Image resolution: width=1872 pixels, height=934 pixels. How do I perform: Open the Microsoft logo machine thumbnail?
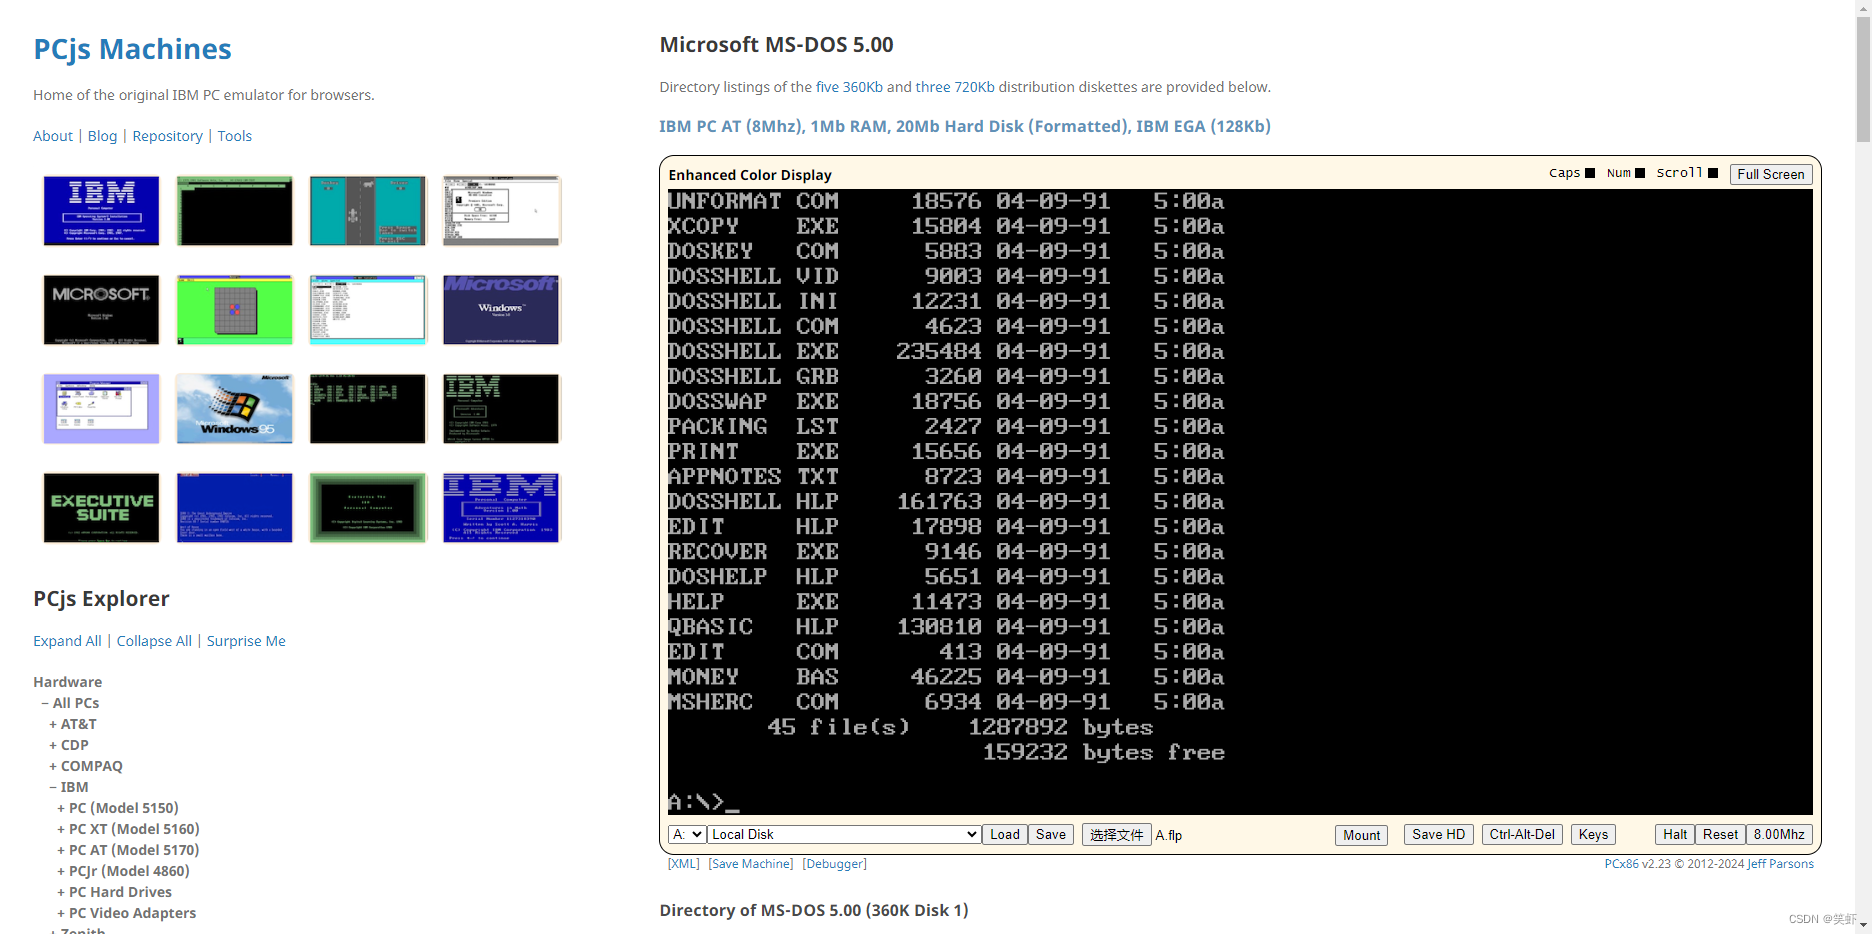(100, 310)
